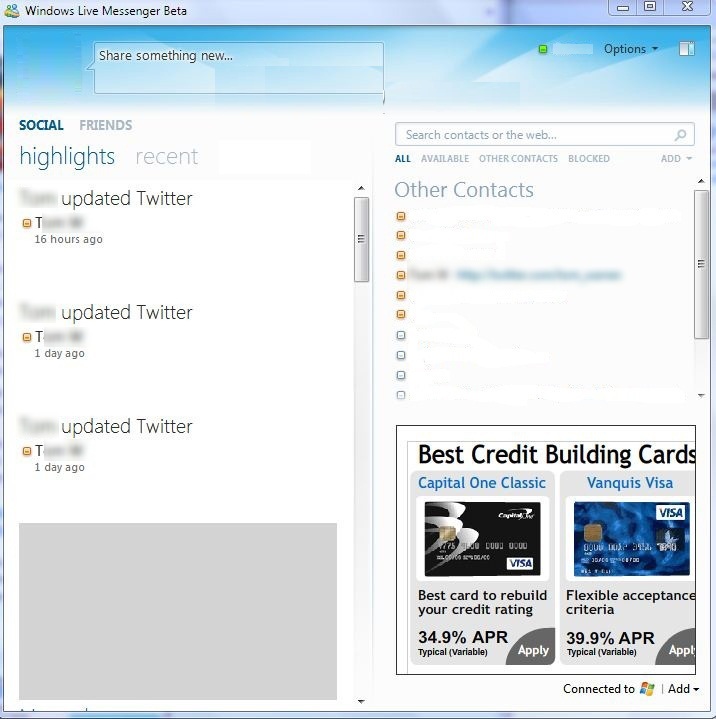716x719 pixels.
Task: Filter contacts by AVAILABLE
Action: click(445, 159)
